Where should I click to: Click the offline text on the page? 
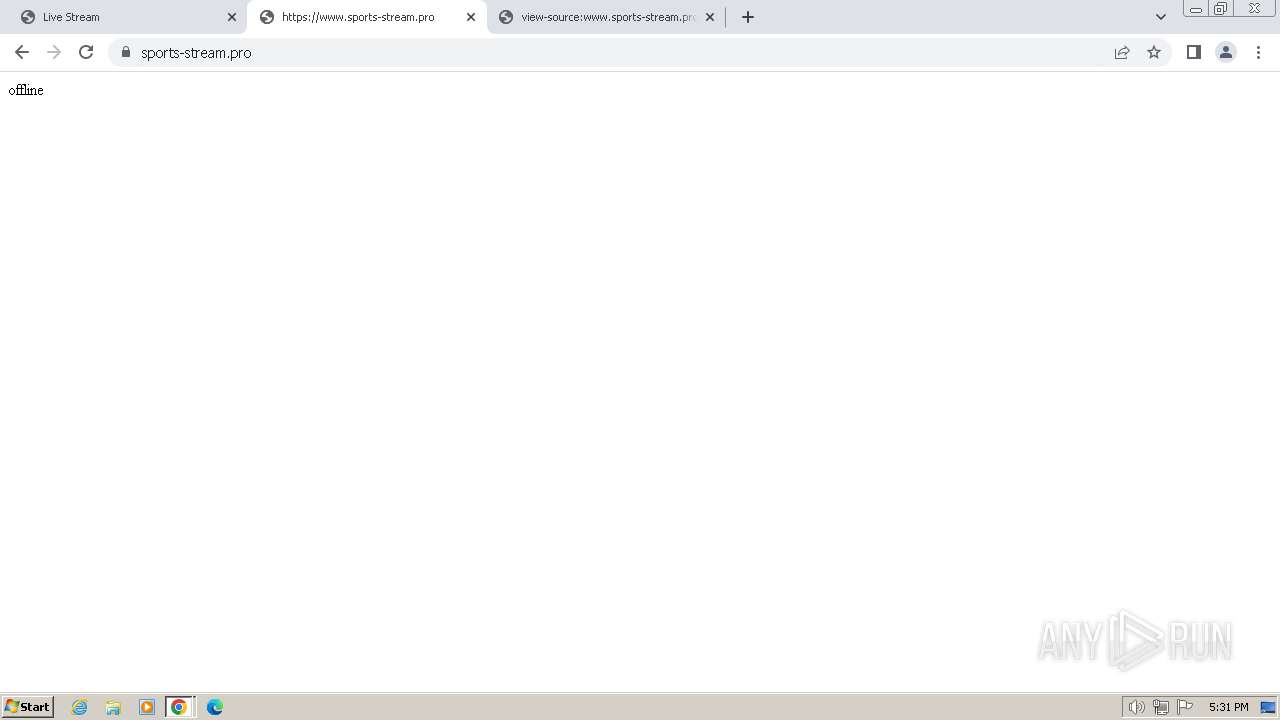coord(26,90)
